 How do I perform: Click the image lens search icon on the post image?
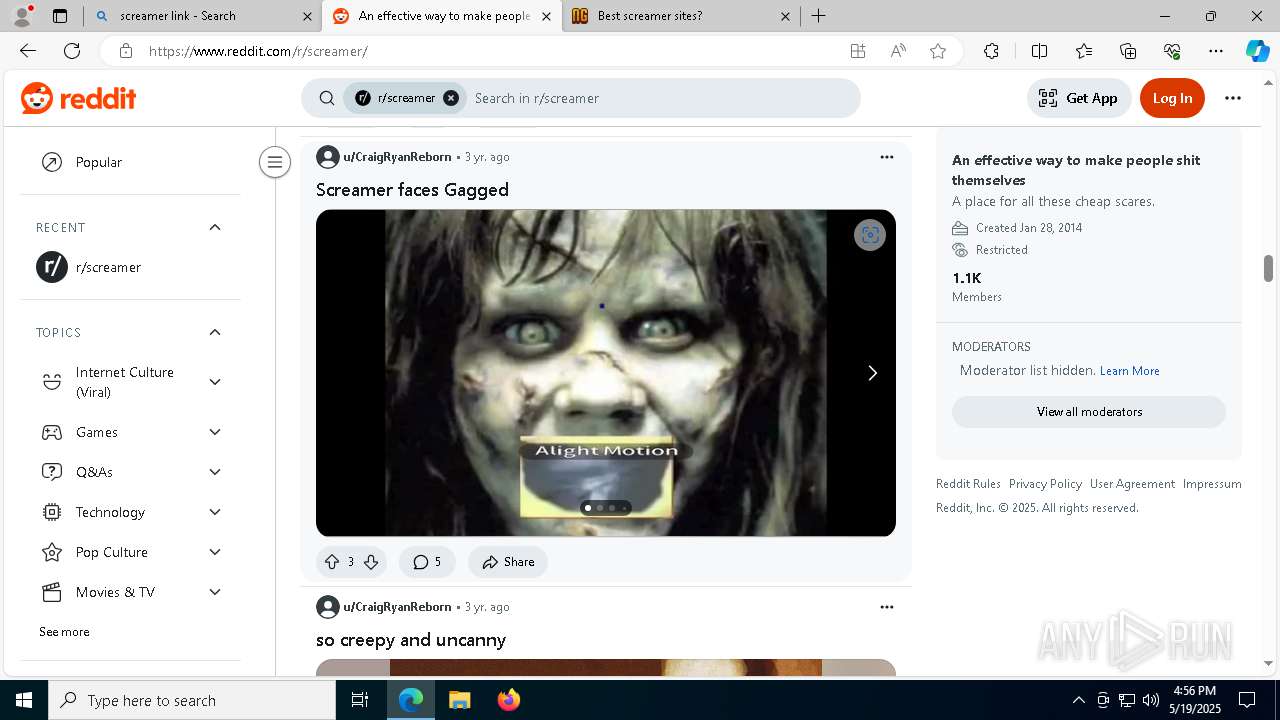point(870,235)
